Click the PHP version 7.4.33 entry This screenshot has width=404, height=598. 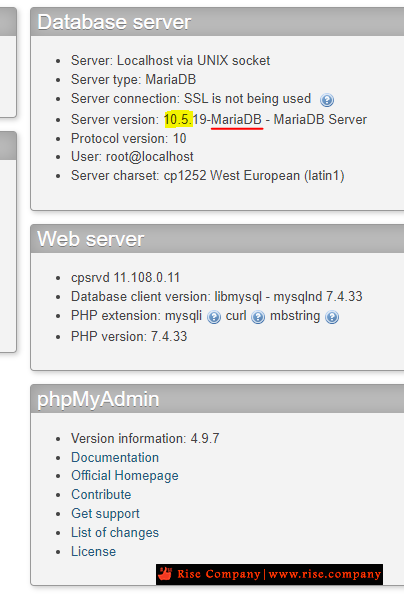tap(129, 336)
